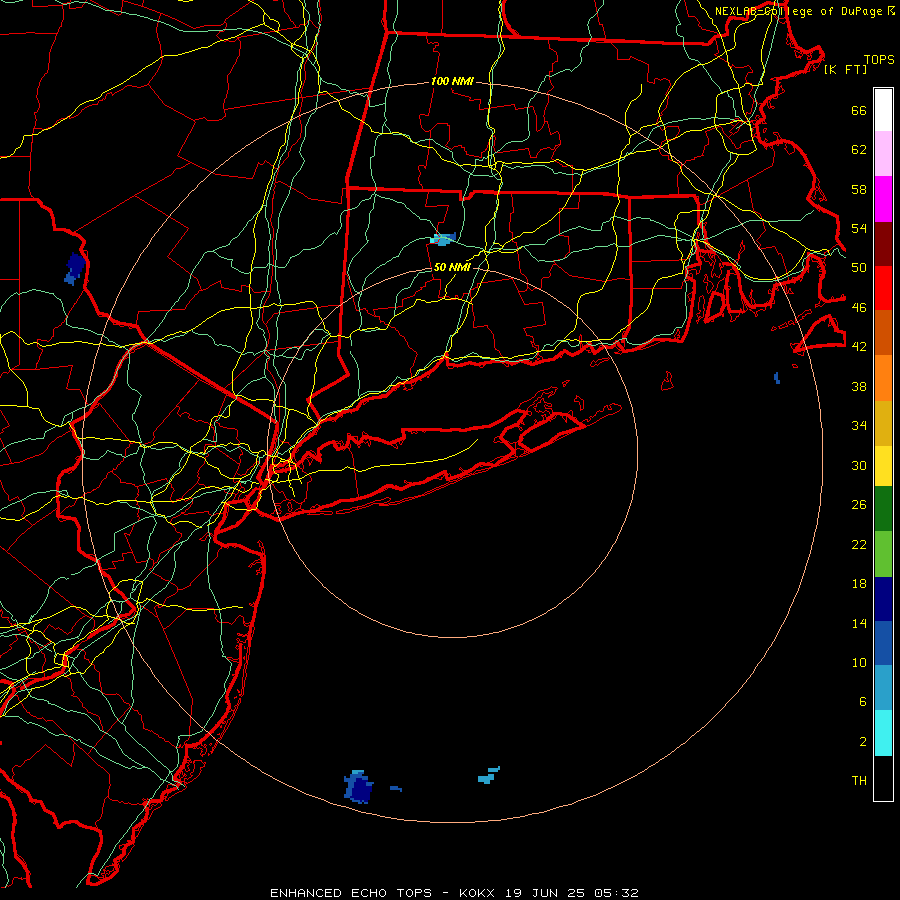
Task: Select the light green legend band
Action: 883,554
